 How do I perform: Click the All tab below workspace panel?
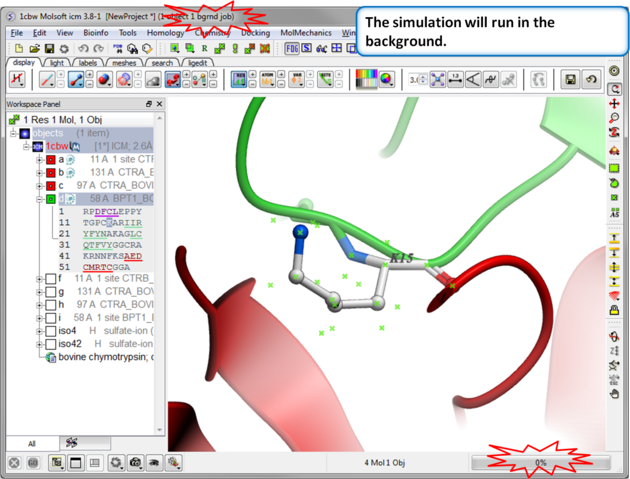31,443
